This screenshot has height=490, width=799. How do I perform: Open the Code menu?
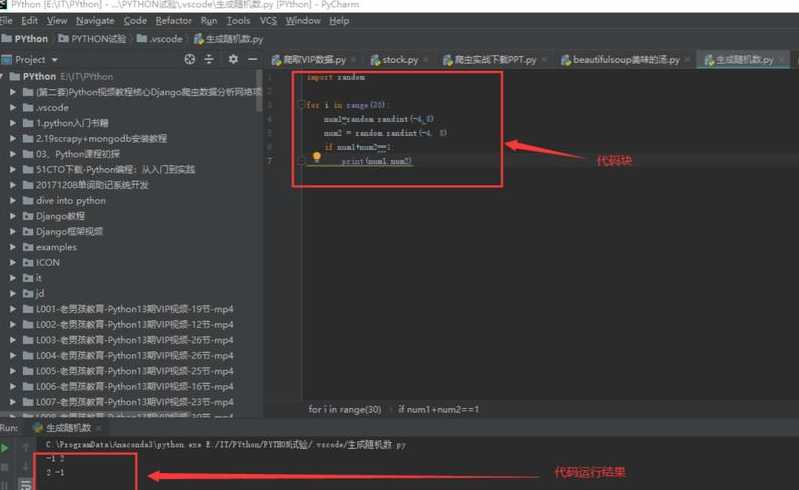pos(135,21)
